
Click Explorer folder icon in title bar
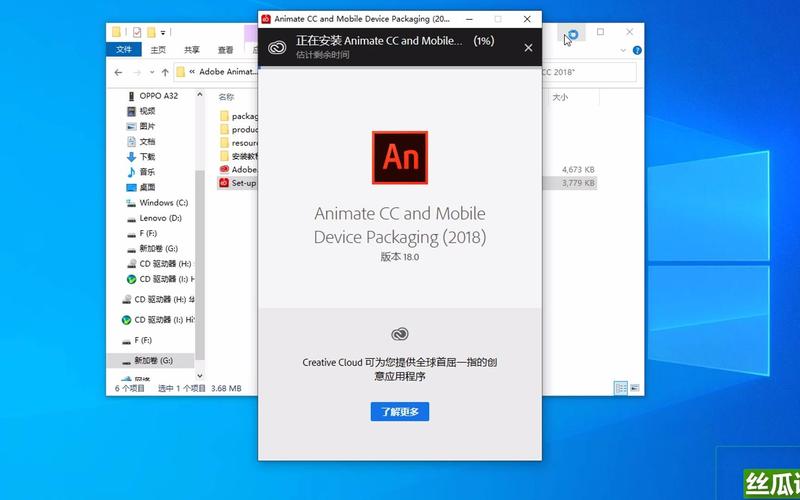[116, 32]
